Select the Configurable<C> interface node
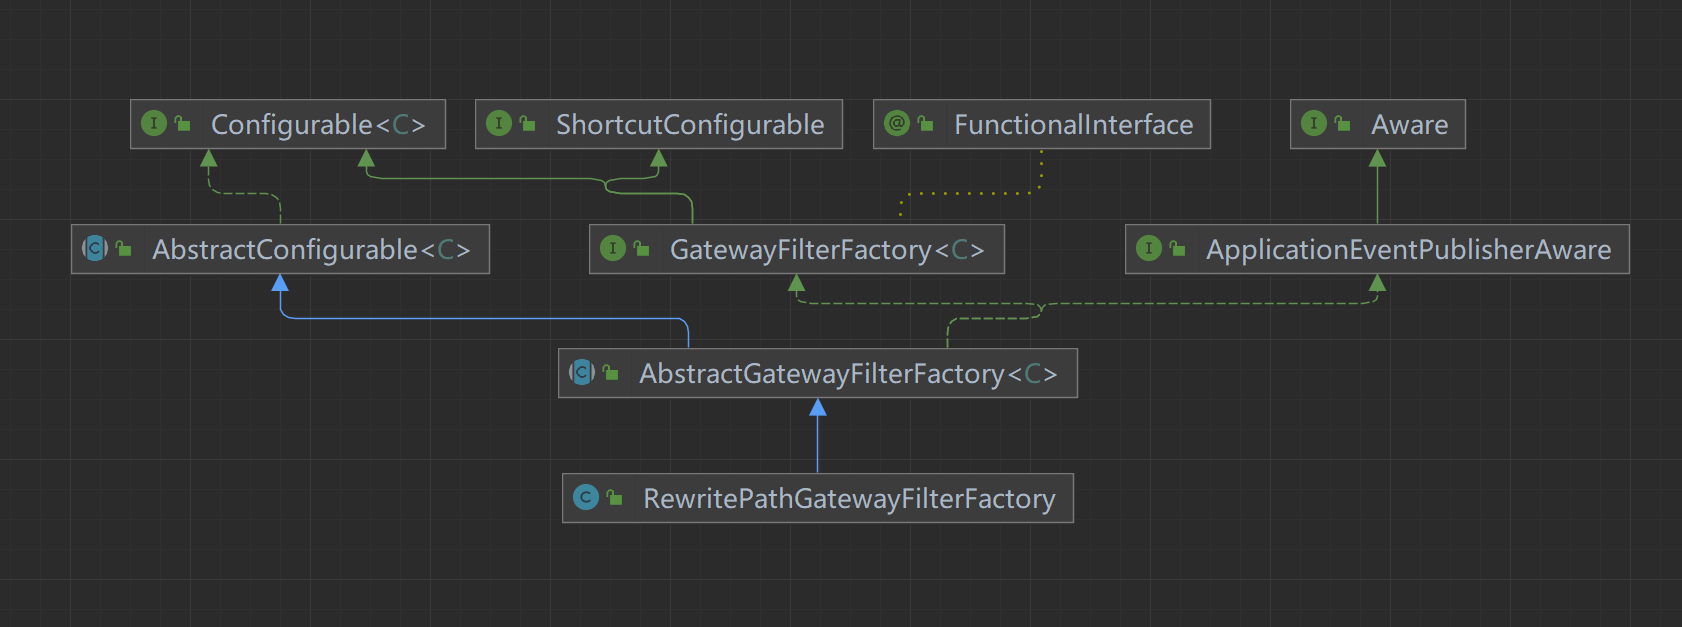The width and height of the screenshot is (1682, 627). pyautogui.click(x=288, y=124)
